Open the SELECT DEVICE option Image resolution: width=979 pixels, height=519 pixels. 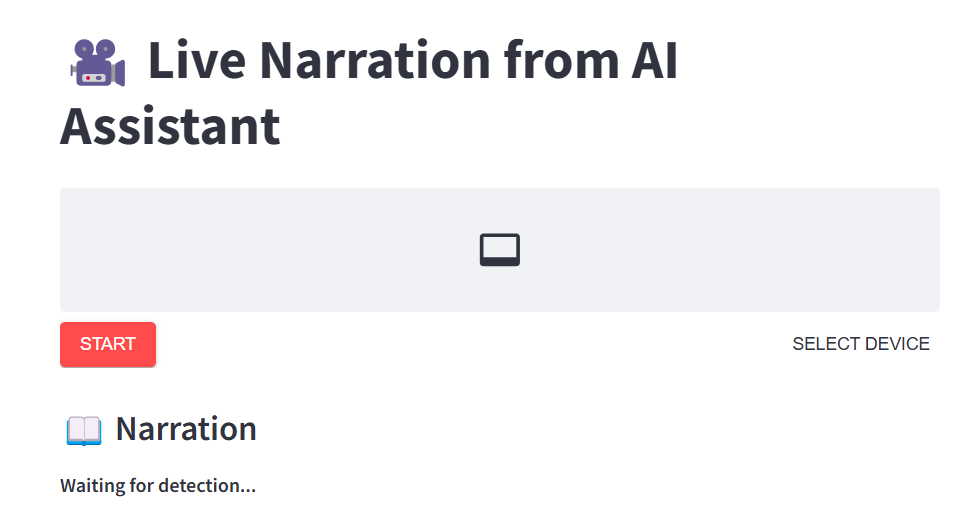tap(861, 344)
